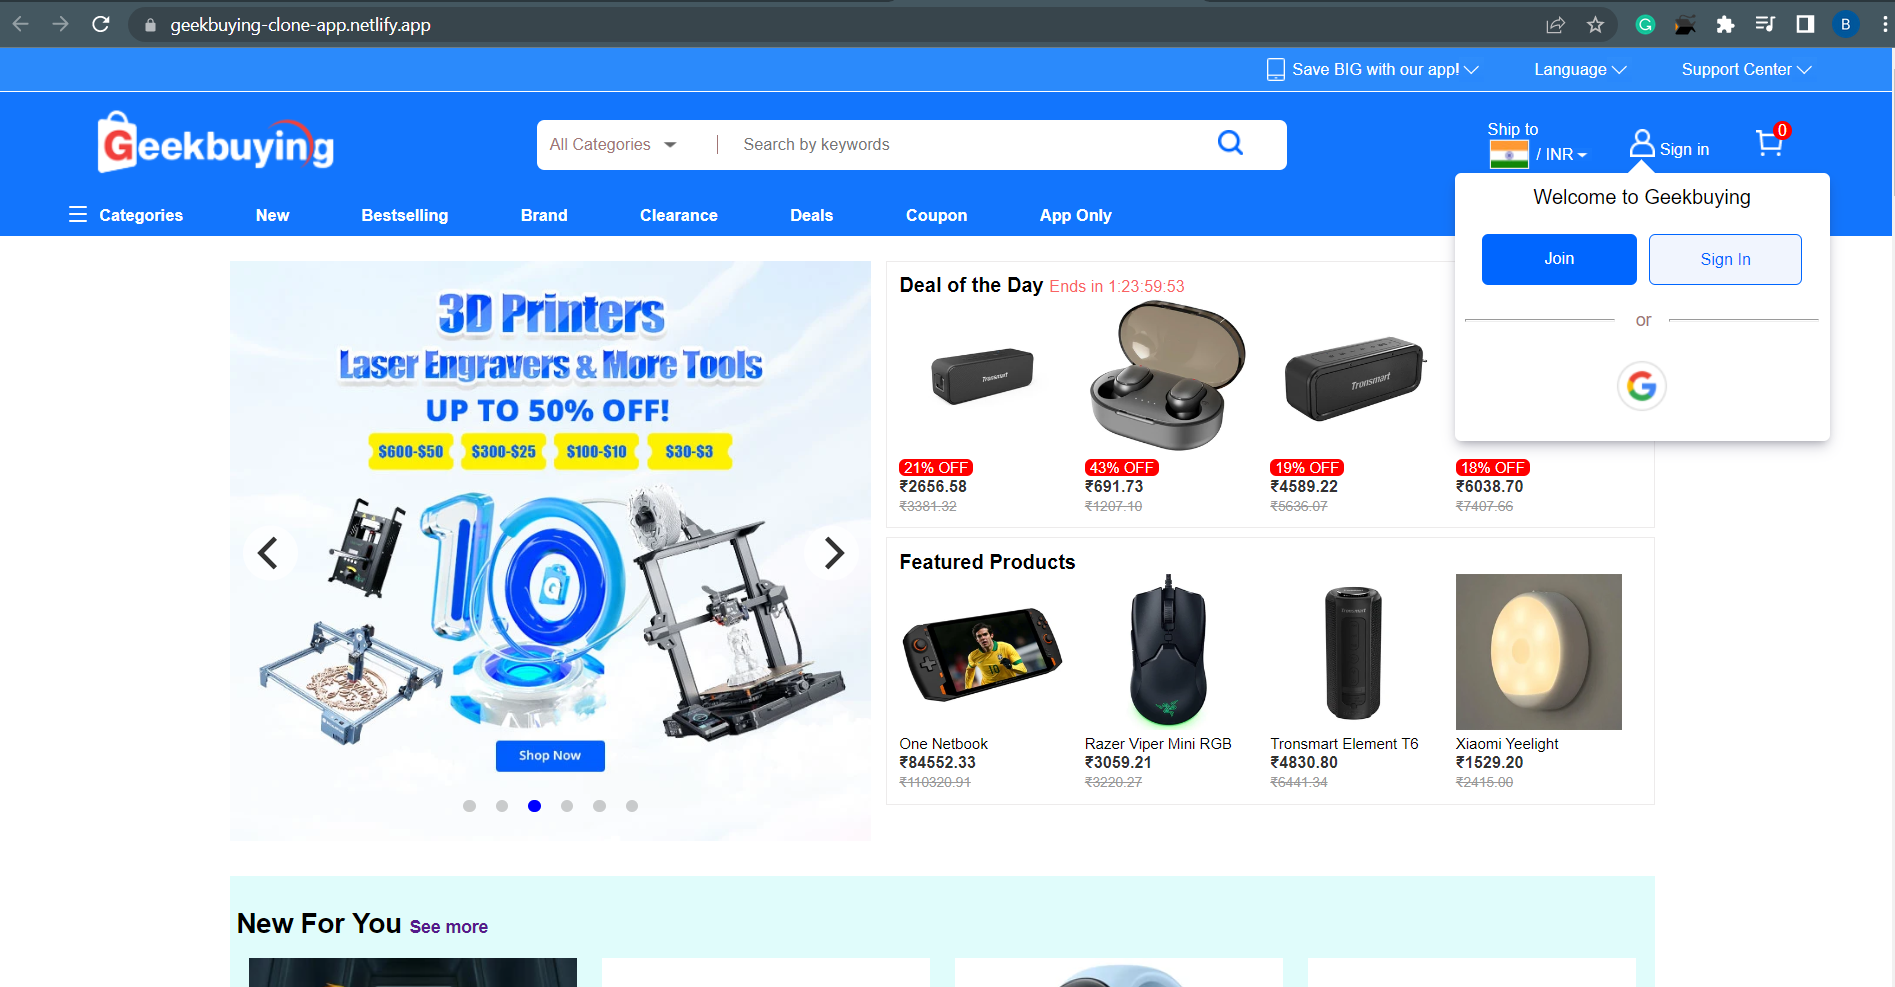Click the blue Join button
This screenshot has width=1895, height=987.
point(1559,259)
